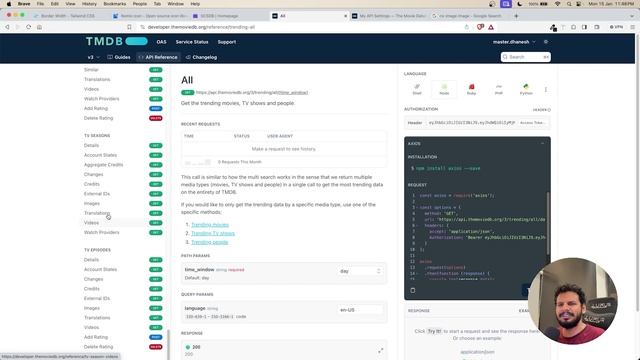Open Brave Rewards triangle icon
Image resolution: width=640 pixels, height=360 pixels.
point(491,27)
